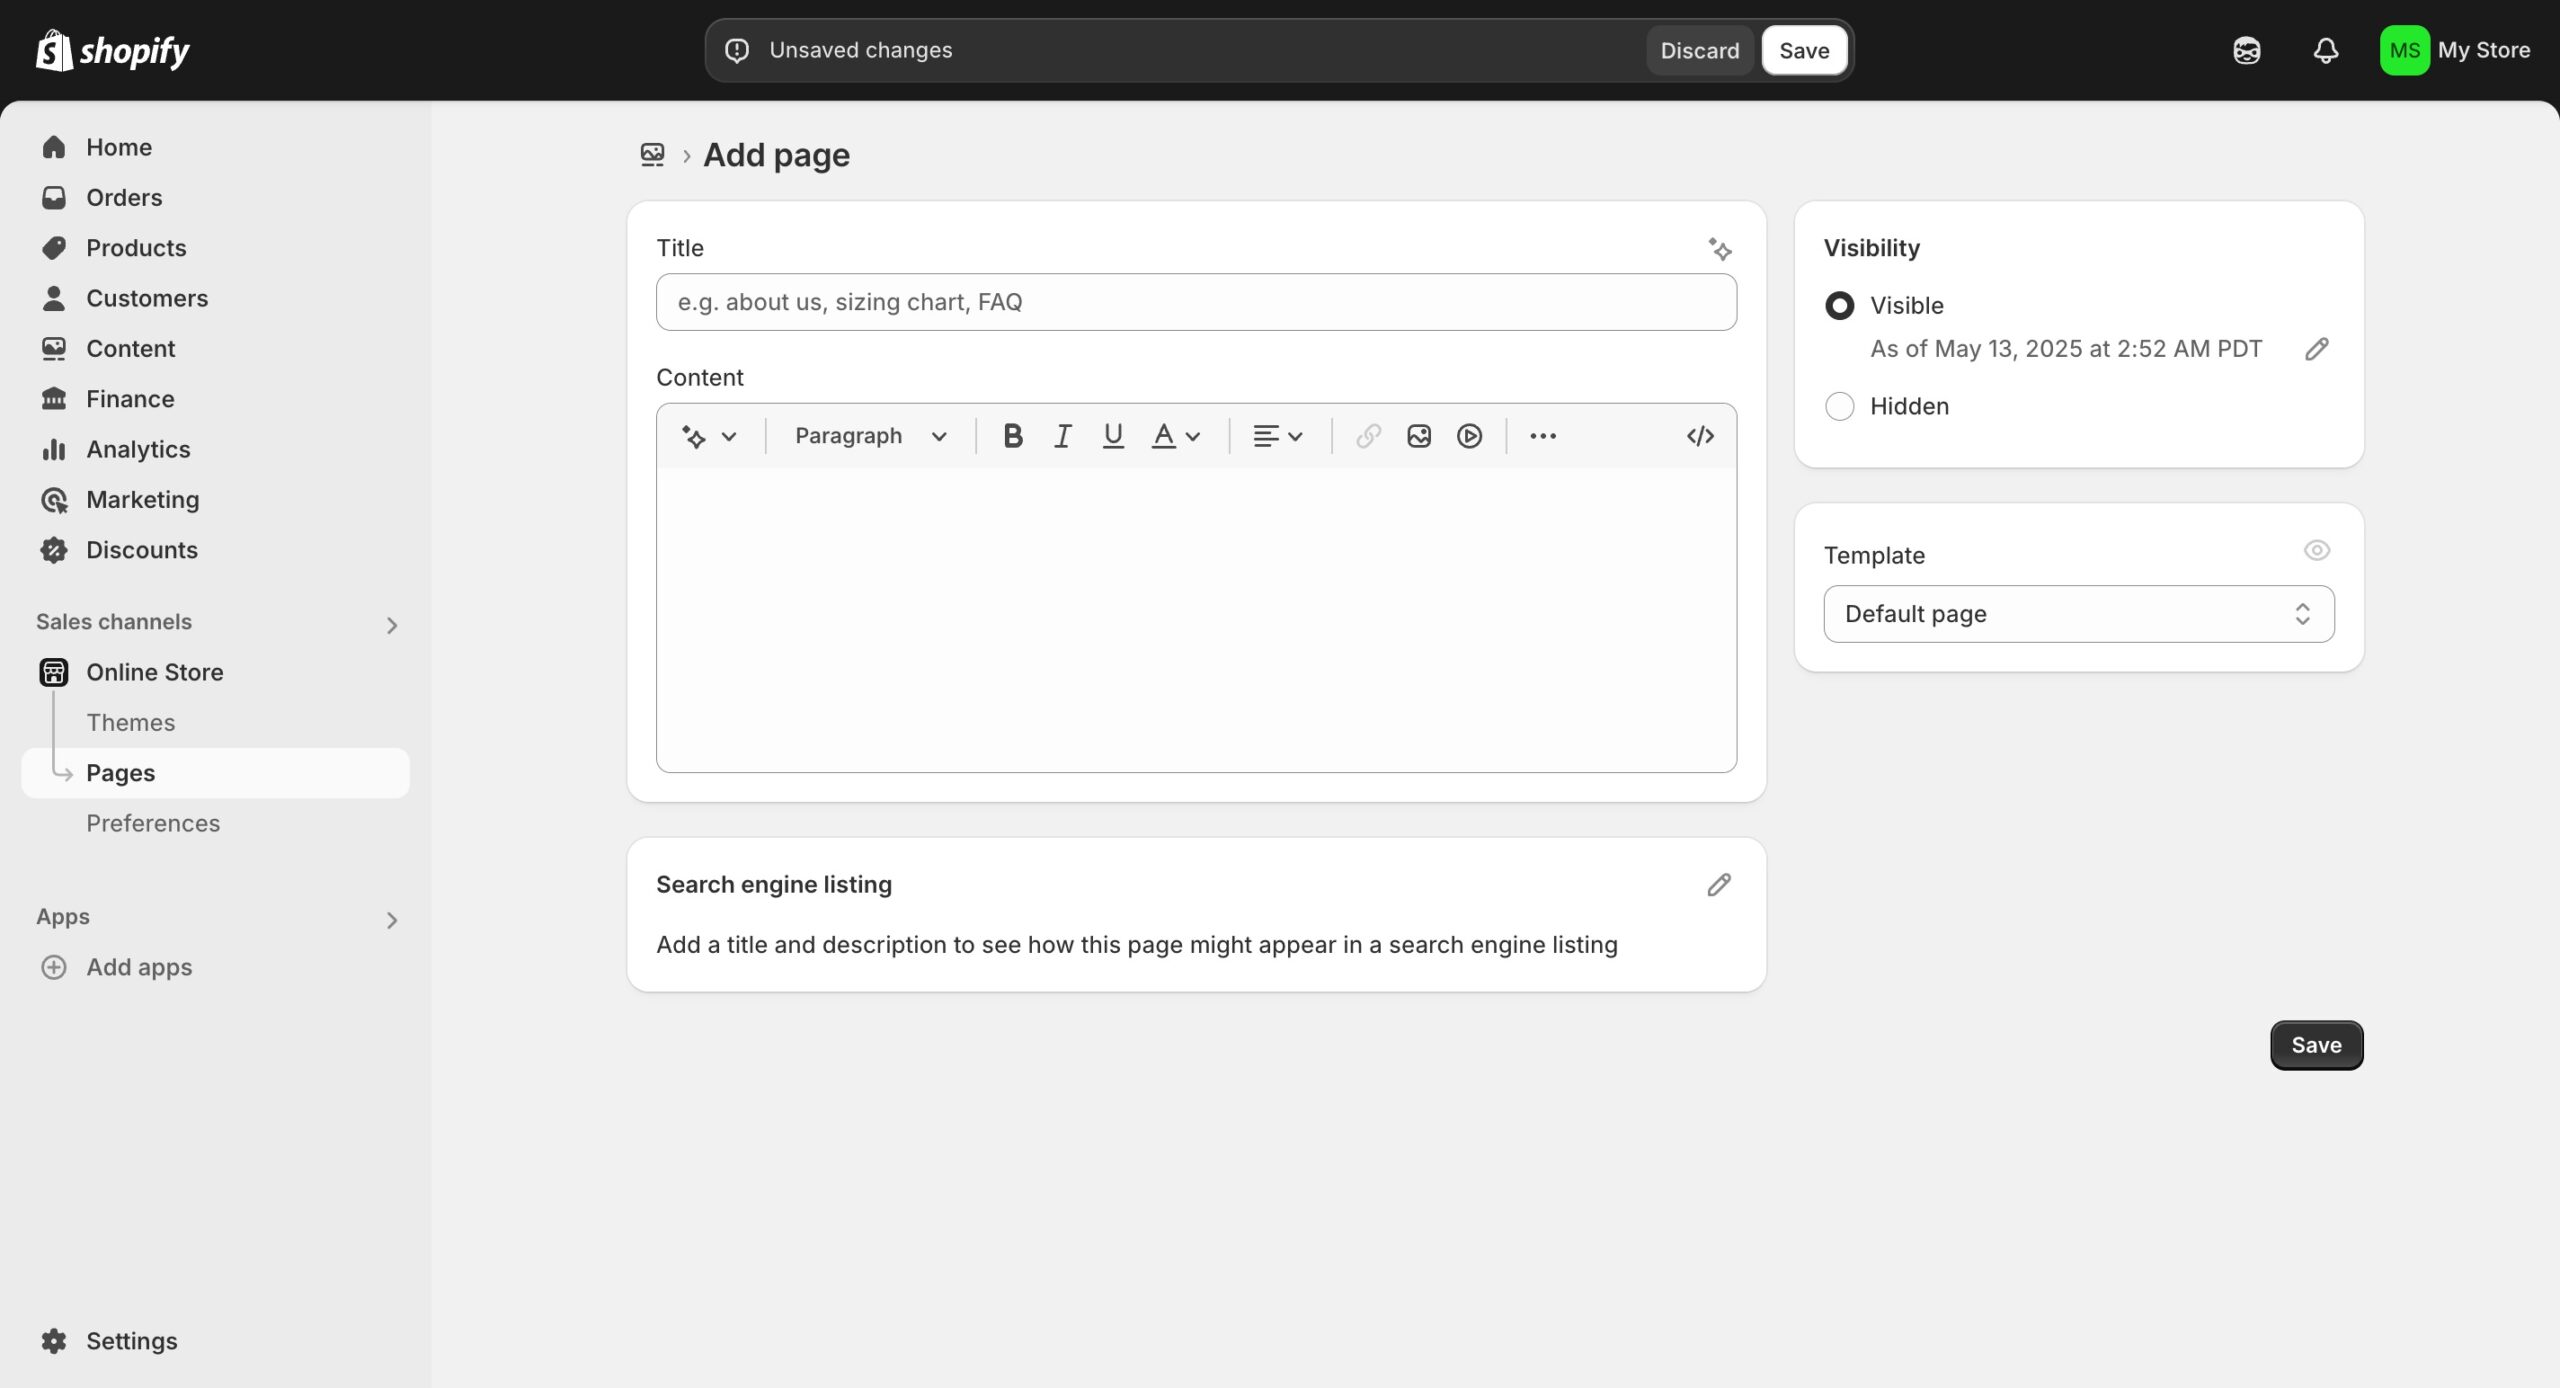Apply italic formatting in editor toolbar
The image size is (2560, 1388).
tap(1062, 436)
